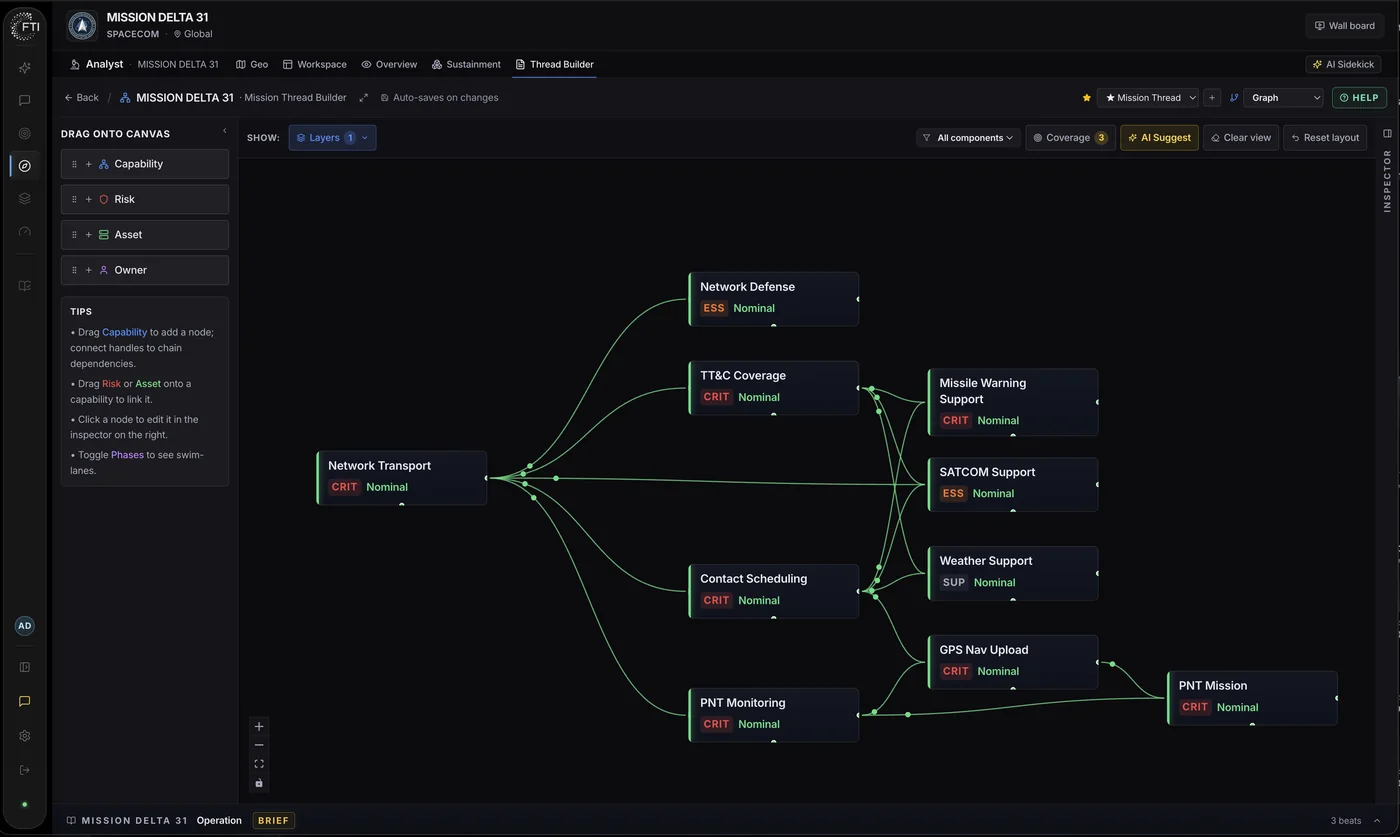
Task: Switch to the Overview tab
Action: click(x=389, y=64)
